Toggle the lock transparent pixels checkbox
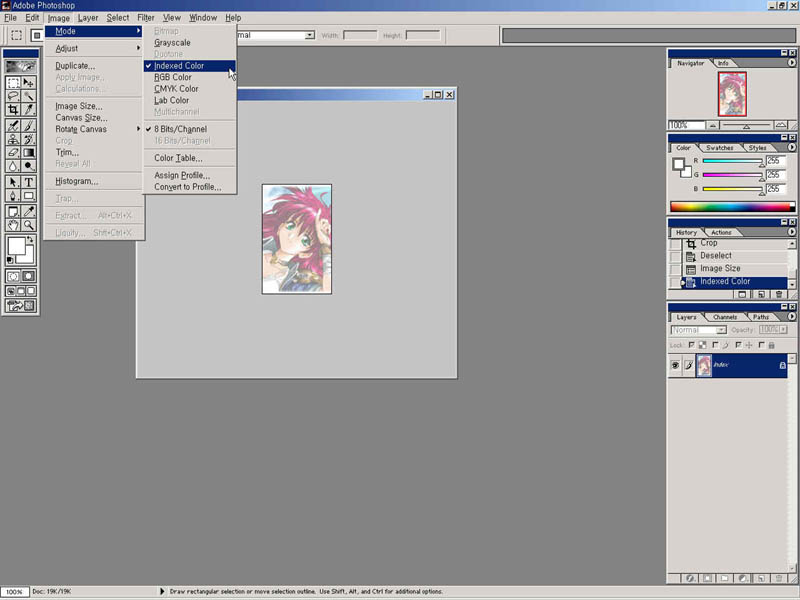 pyautogui.click(x=692, y=345)
